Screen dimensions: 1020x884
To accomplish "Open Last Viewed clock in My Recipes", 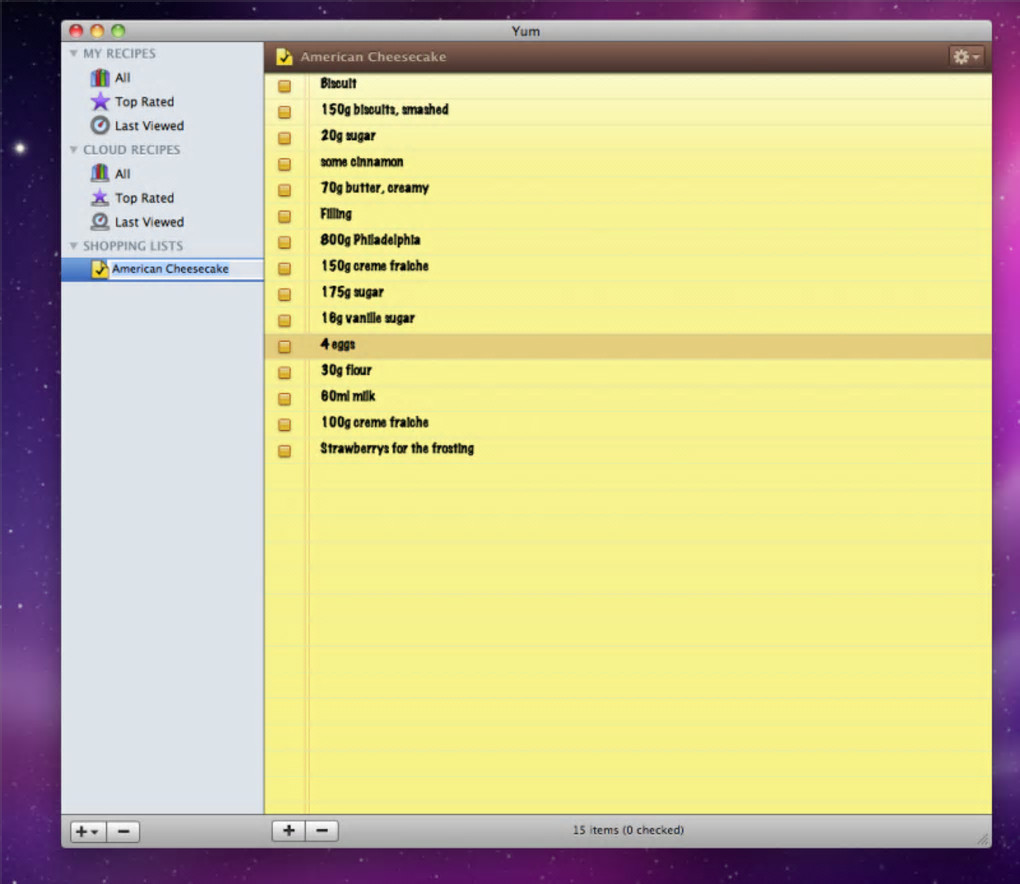I will coord(100,125).
